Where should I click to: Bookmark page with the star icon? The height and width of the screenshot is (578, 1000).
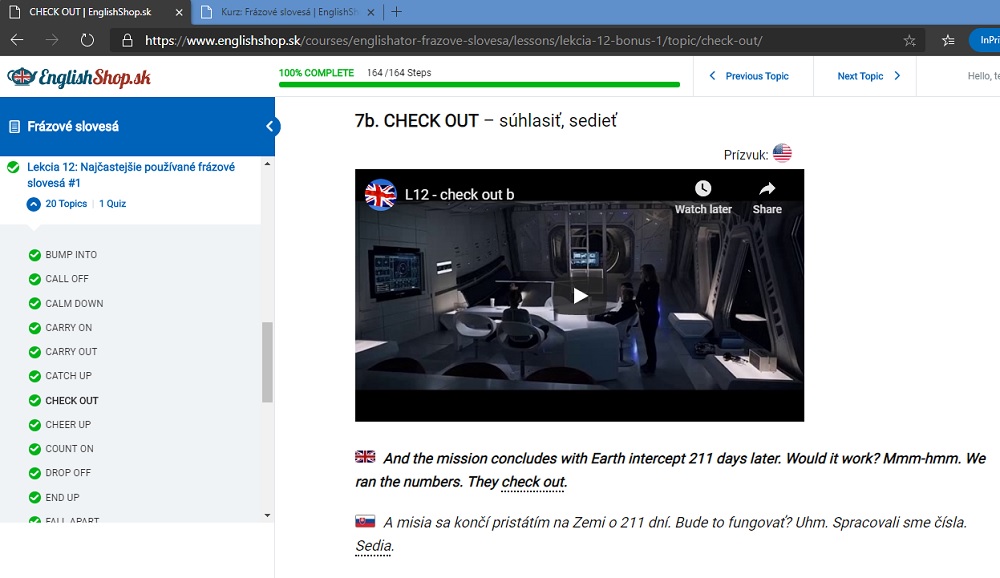point(909,41)
